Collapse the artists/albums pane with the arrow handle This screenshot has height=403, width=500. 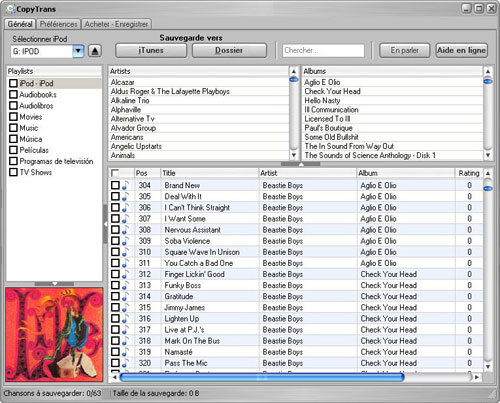pyautogui.click(x=300, y=164)
